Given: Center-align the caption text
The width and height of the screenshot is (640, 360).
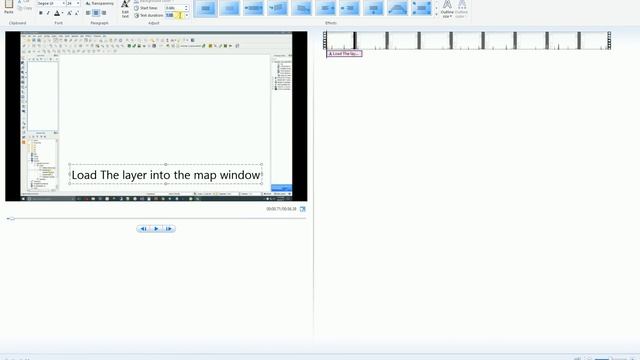Looking at the screenshot, I should point(96,13).
